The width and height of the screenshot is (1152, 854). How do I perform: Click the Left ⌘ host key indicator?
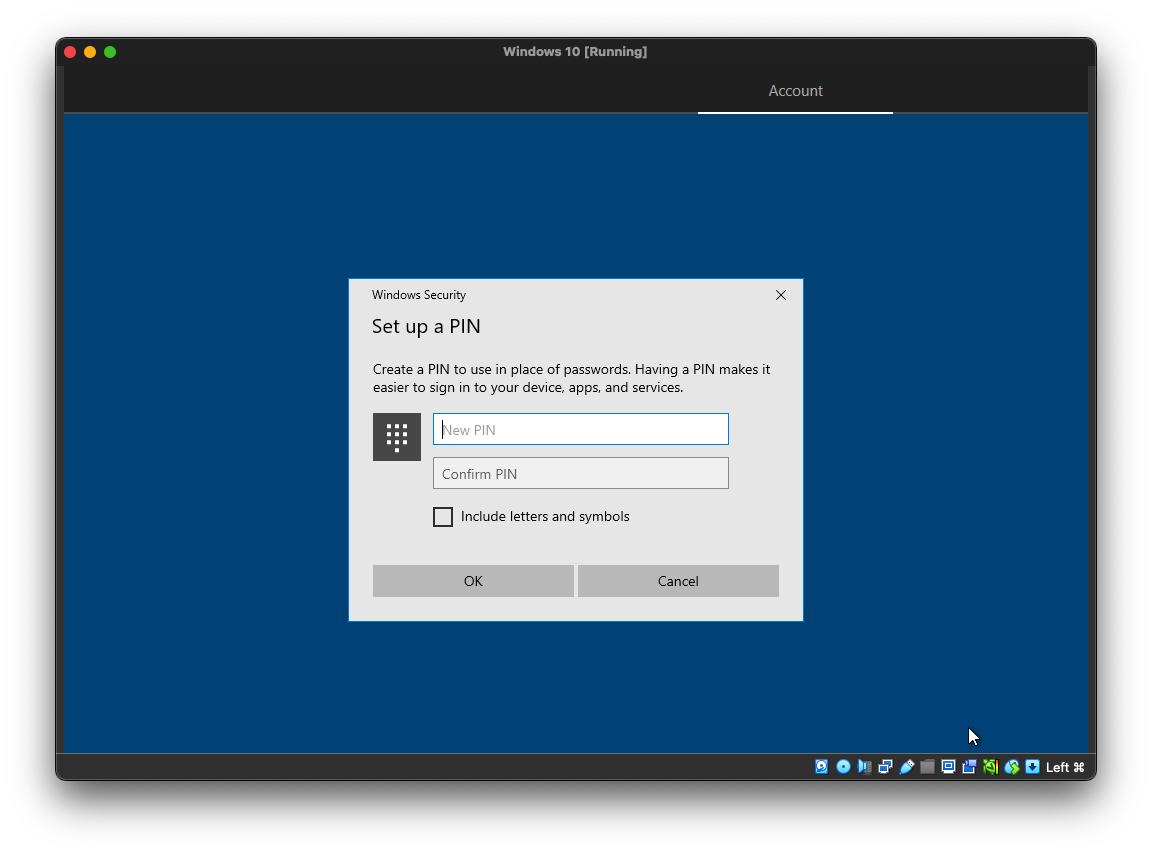pos(1065,767)
